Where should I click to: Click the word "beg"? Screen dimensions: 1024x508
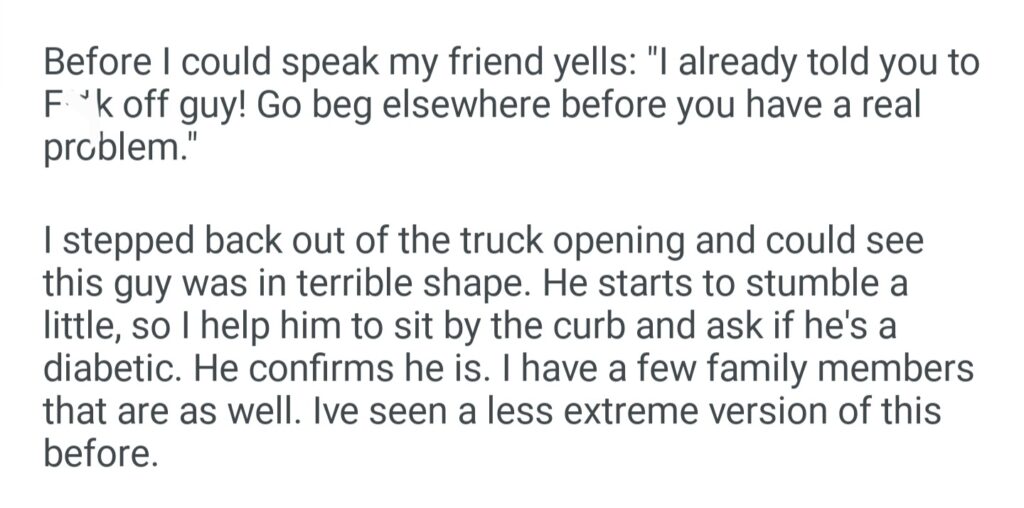[x=349, y=107]
